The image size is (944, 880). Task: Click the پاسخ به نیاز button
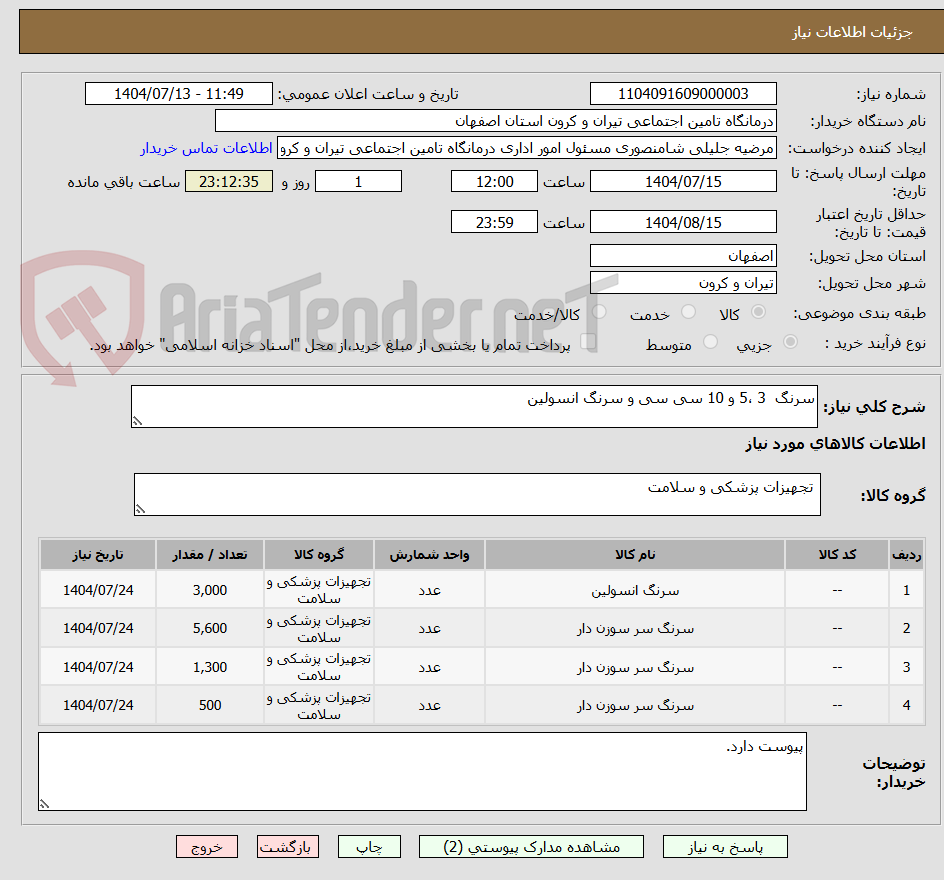pos(723,846)
